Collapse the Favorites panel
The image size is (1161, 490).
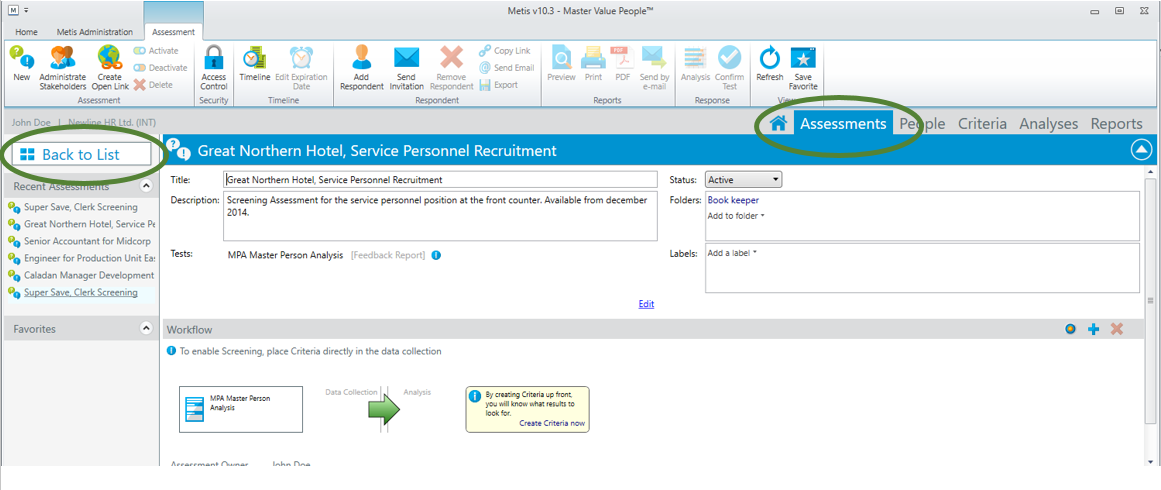click(147, 329)
